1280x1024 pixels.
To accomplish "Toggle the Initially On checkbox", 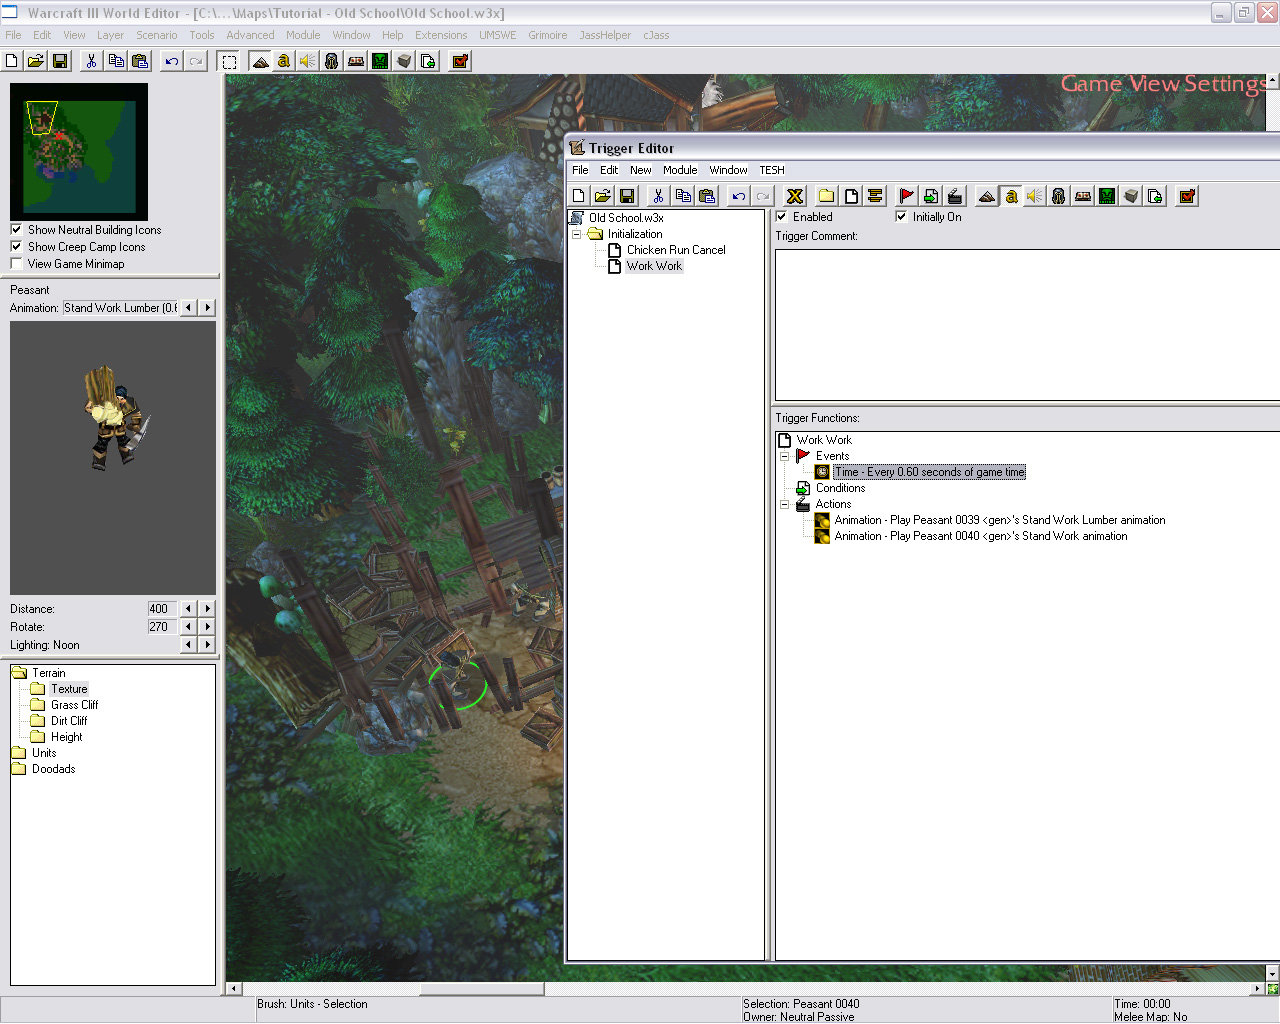I will pos(901,216).
